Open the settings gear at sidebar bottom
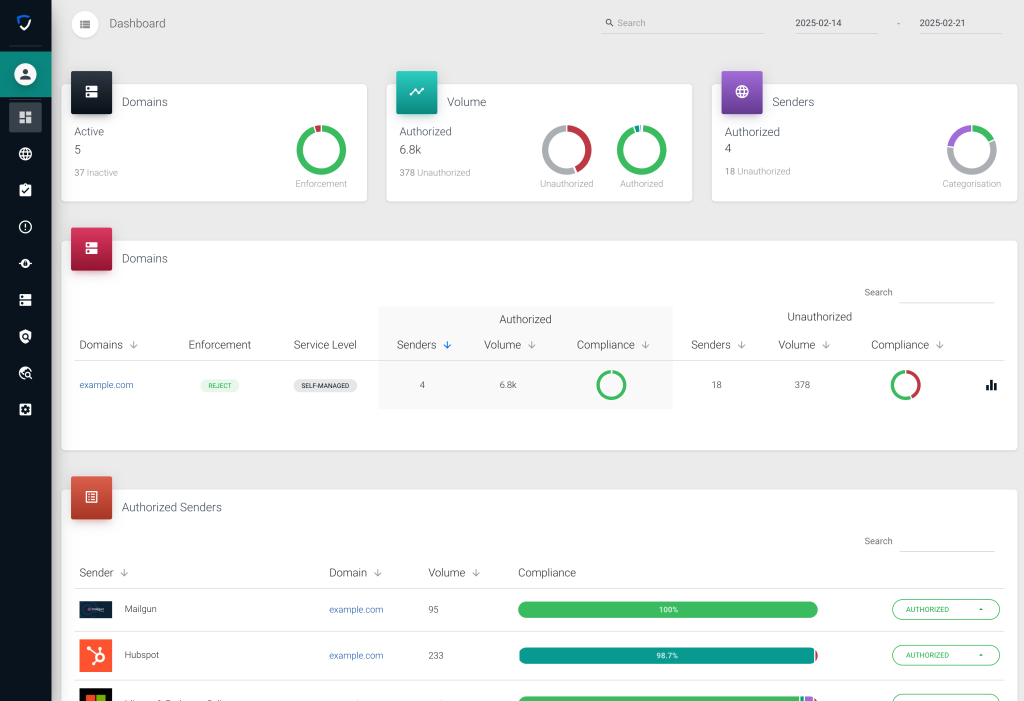1024x701 pixels. [x=25, y=409]
